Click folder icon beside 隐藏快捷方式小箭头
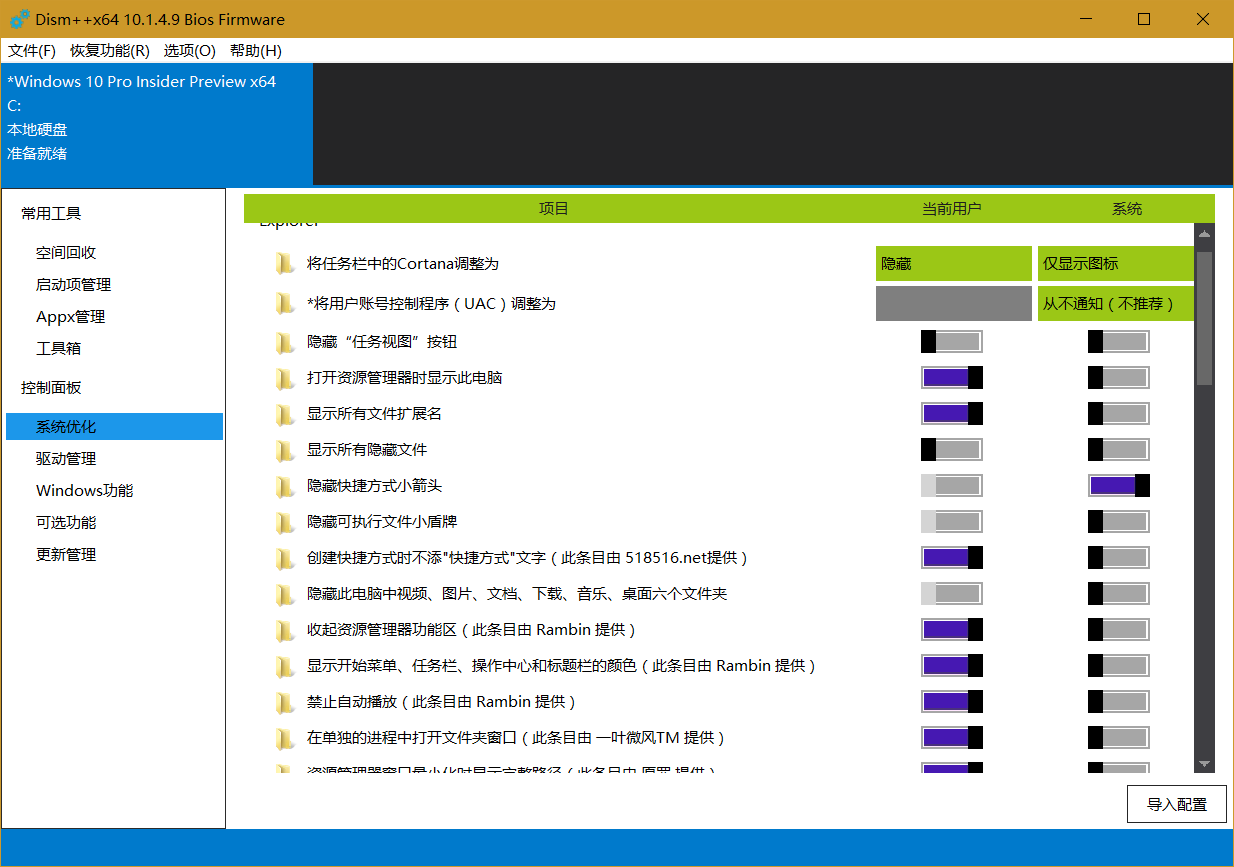This screenshot has width=1234, height=867. point(285,486)
